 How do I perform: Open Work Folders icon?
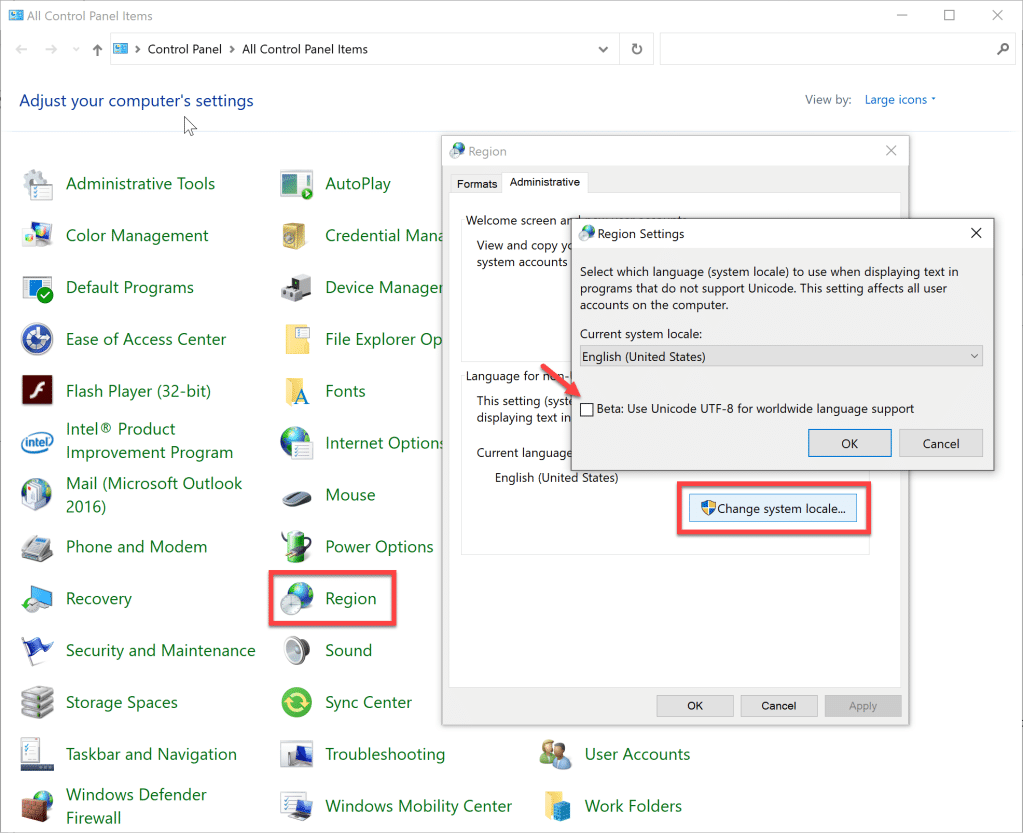(558, 806)
